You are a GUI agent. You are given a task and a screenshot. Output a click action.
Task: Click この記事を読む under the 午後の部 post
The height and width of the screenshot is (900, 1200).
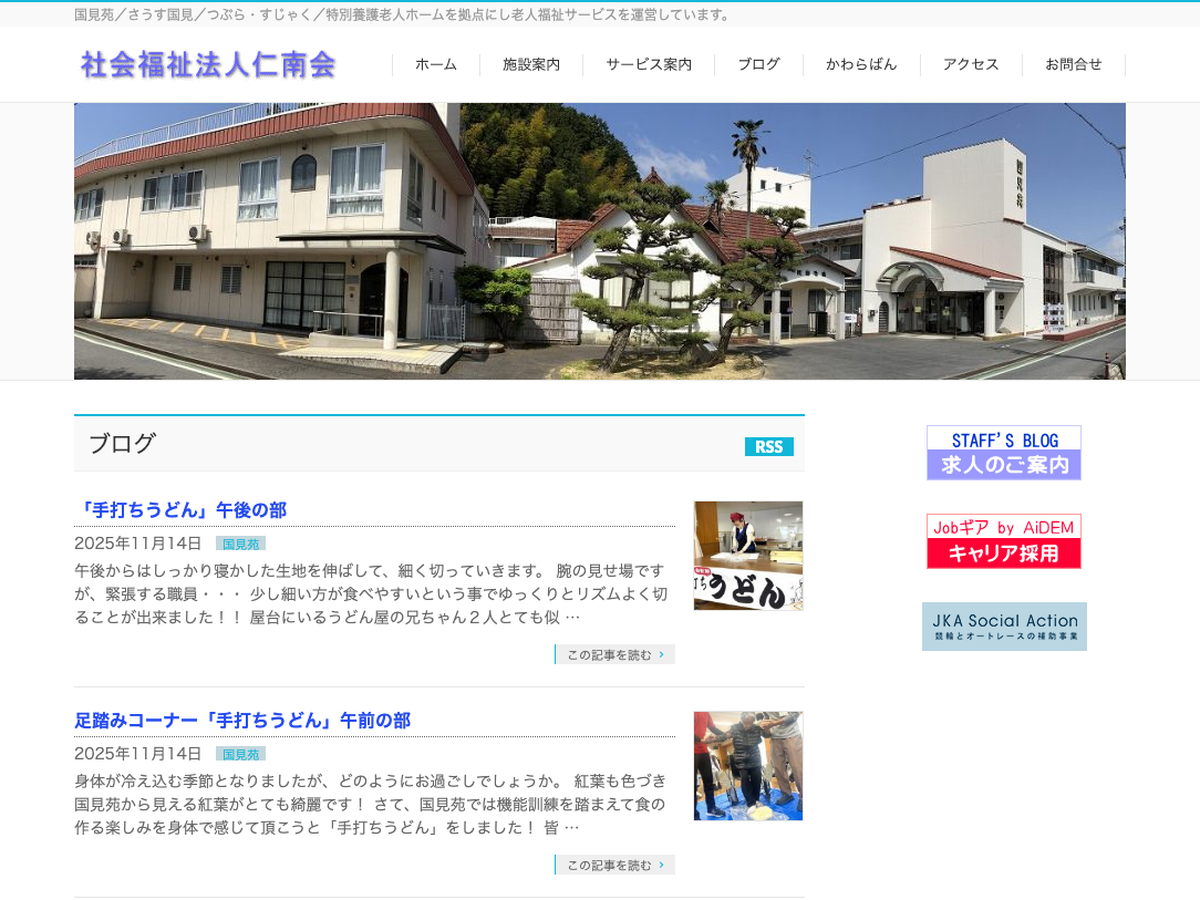click(615, 655)
